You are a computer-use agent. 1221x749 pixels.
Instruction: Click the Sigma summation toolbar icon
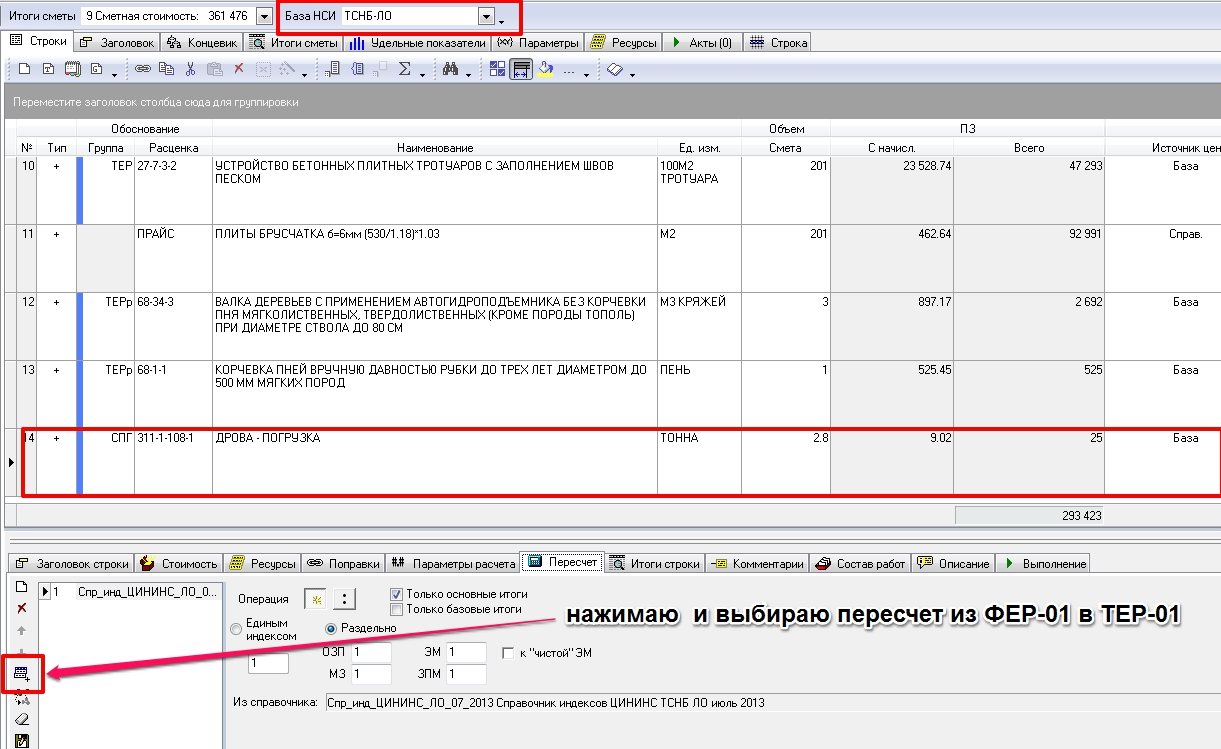click(405, 69)
